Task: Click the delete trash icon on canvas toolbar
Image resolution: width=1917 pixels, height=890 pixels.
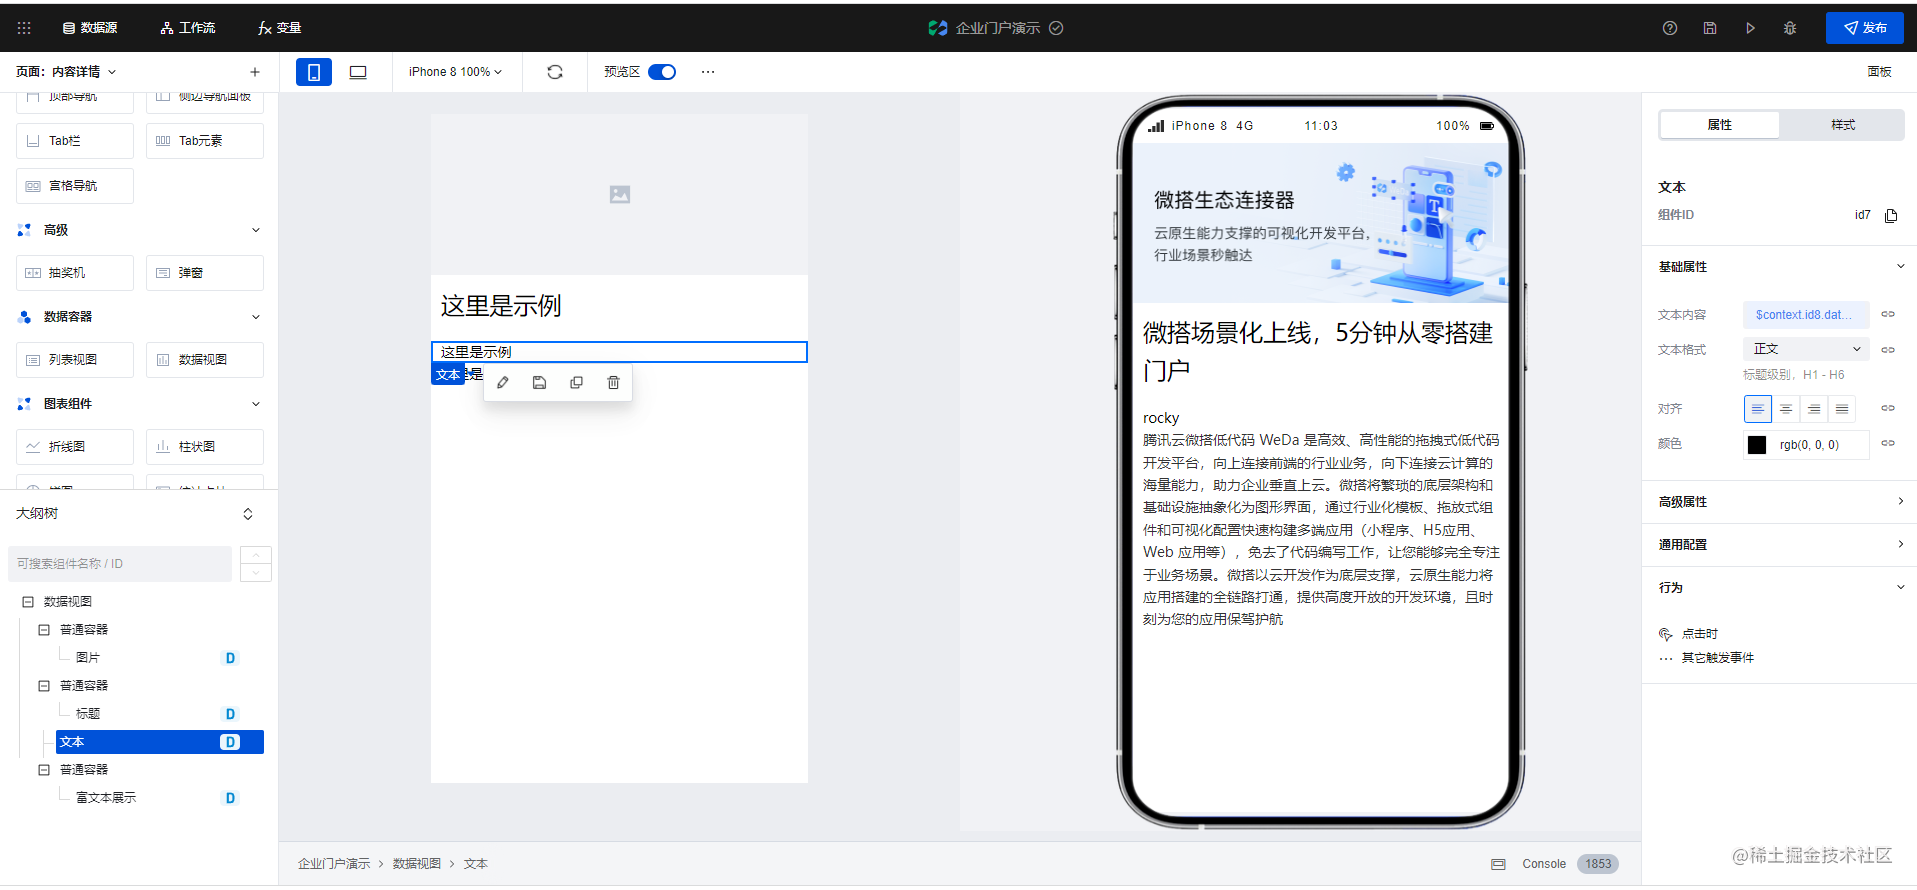Action: click(x=614, y=383)
